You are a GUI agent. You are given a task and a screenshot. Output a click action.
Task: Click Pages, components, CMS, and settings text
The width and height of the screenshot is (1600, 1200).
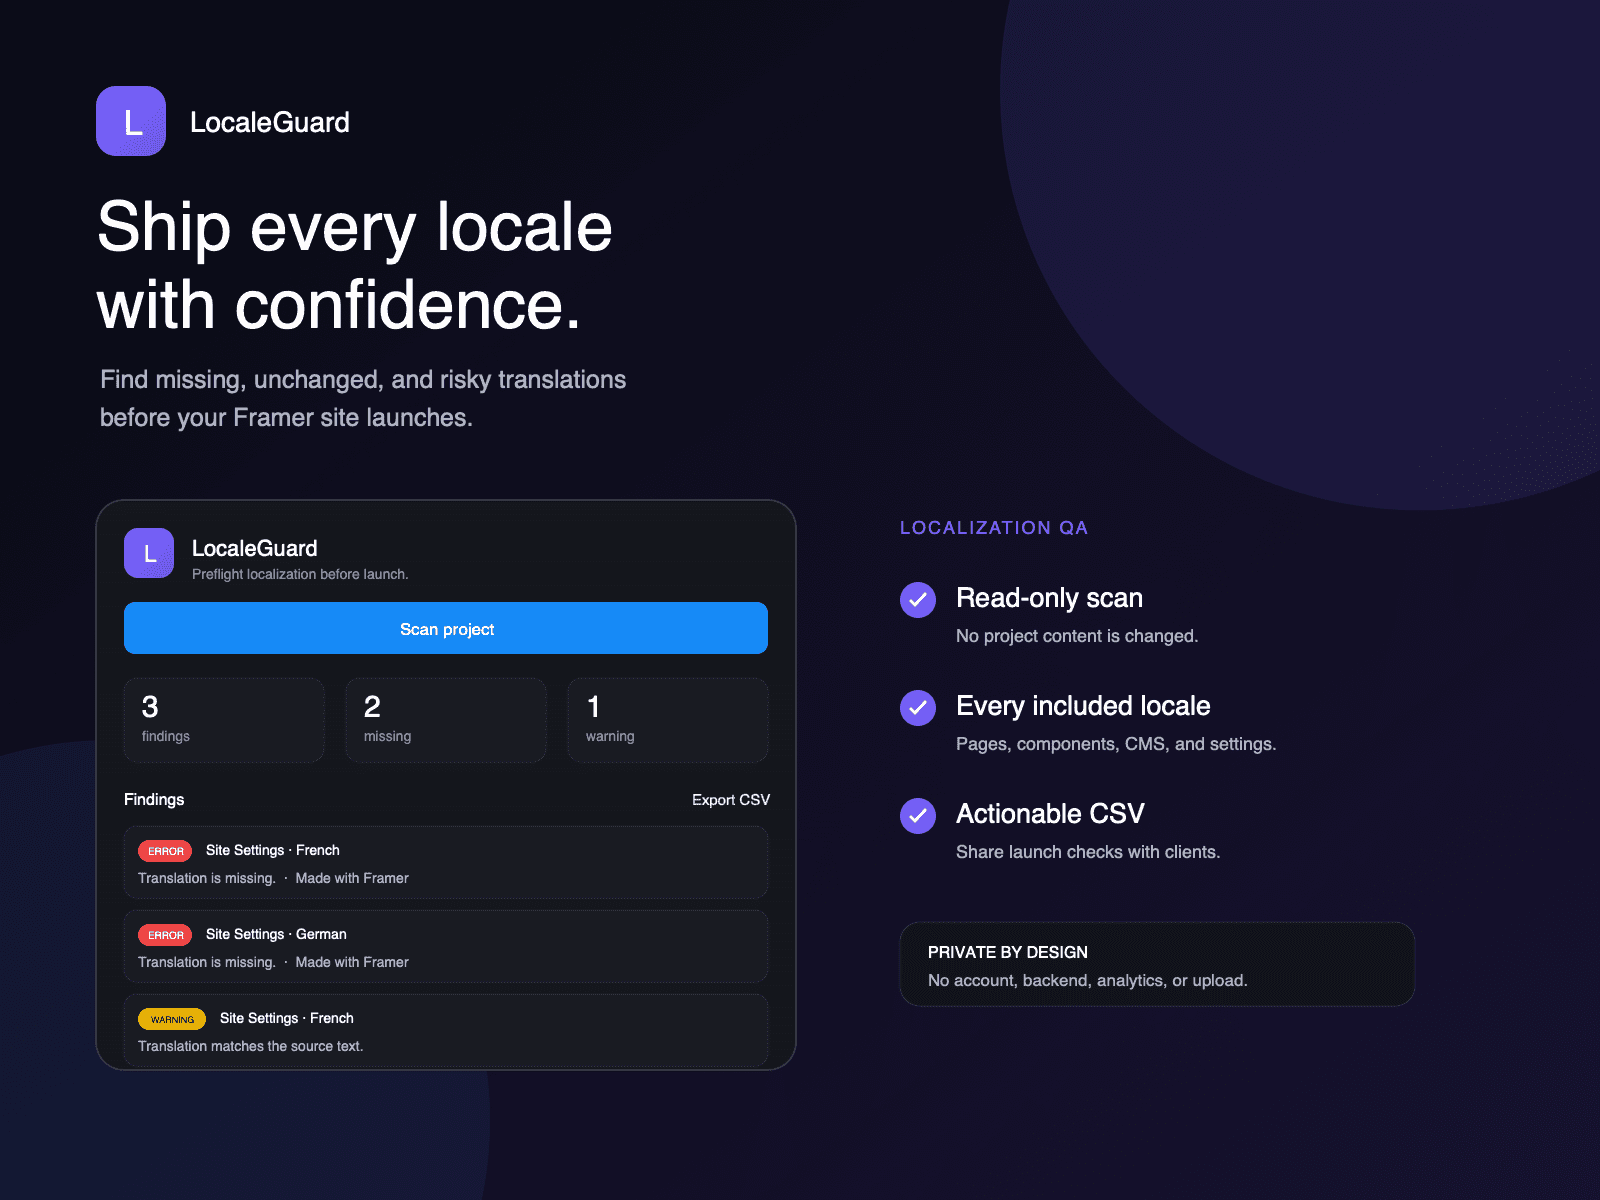(1116, 744)
